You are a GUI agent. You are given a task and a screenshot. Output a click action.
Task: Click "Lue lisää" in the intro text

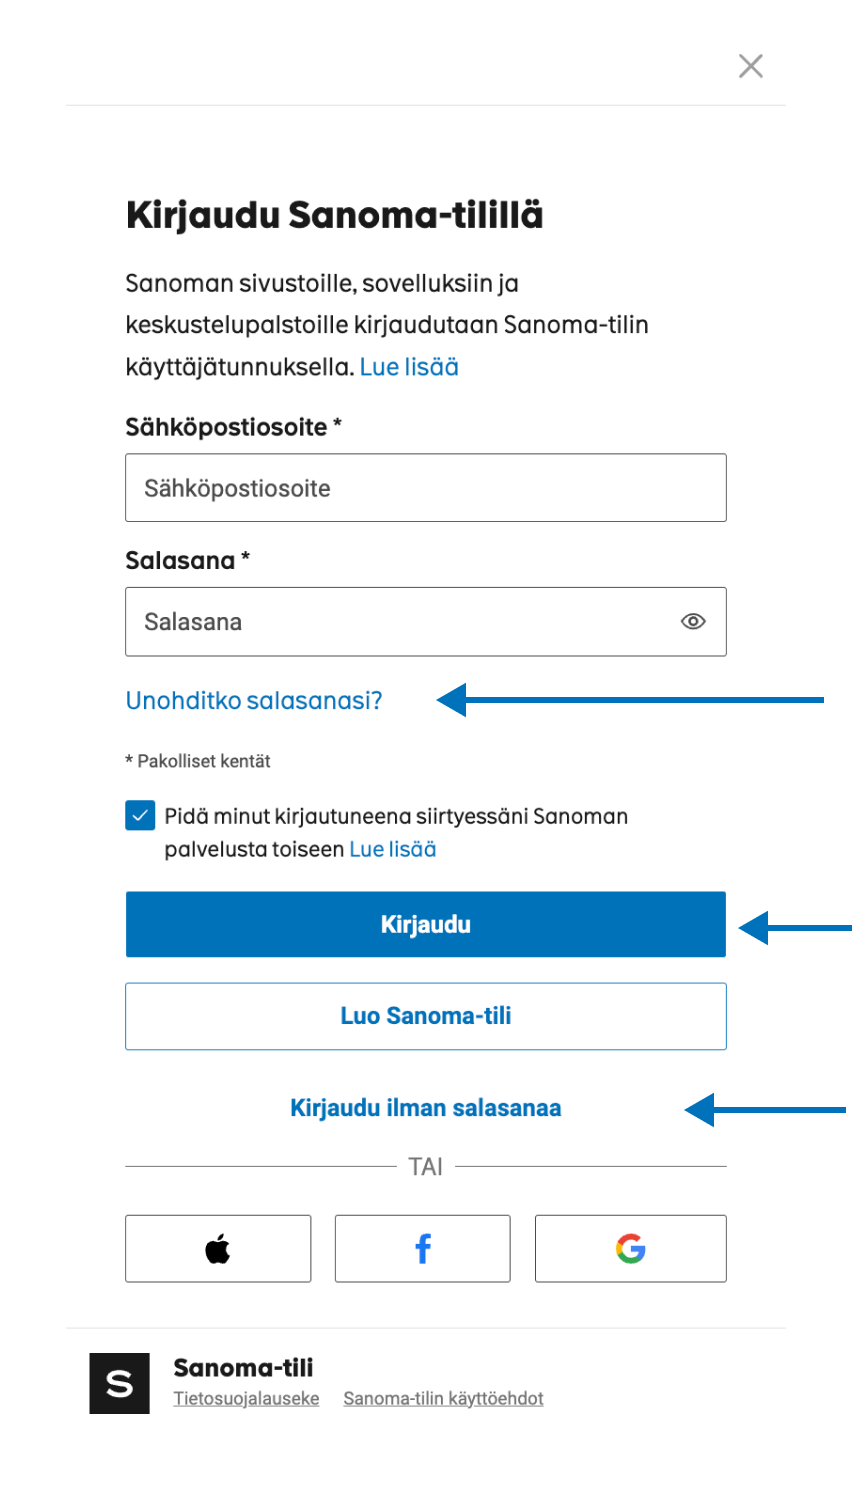click(409, 366)
